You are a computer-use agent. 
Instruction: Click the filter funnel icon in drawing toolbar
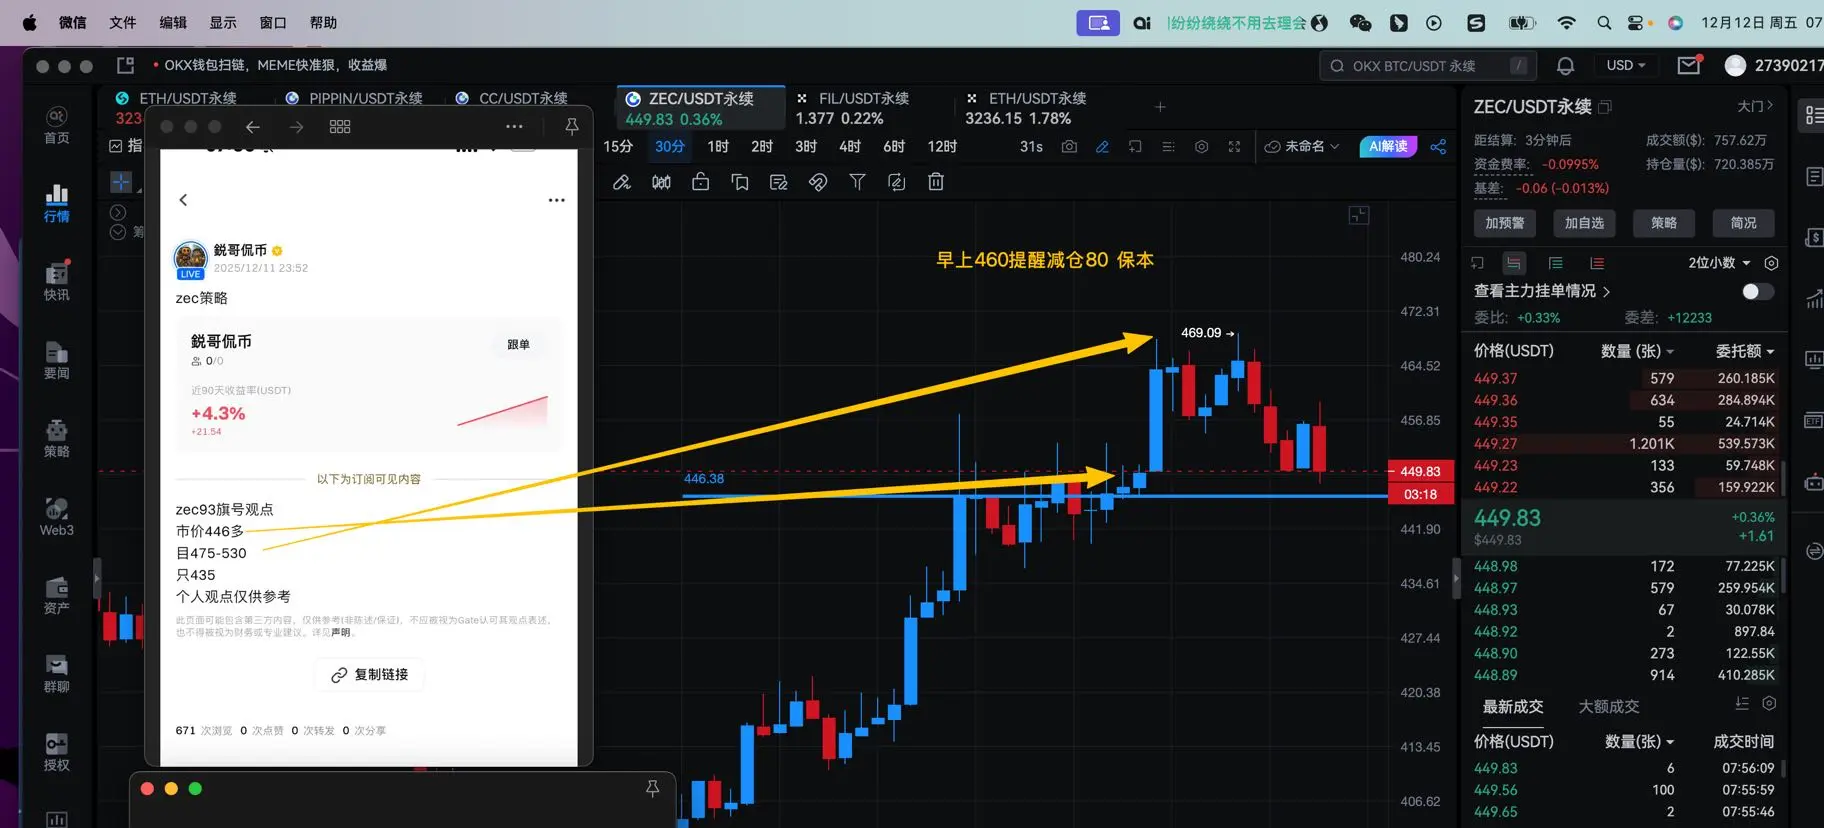click(857, 182)
